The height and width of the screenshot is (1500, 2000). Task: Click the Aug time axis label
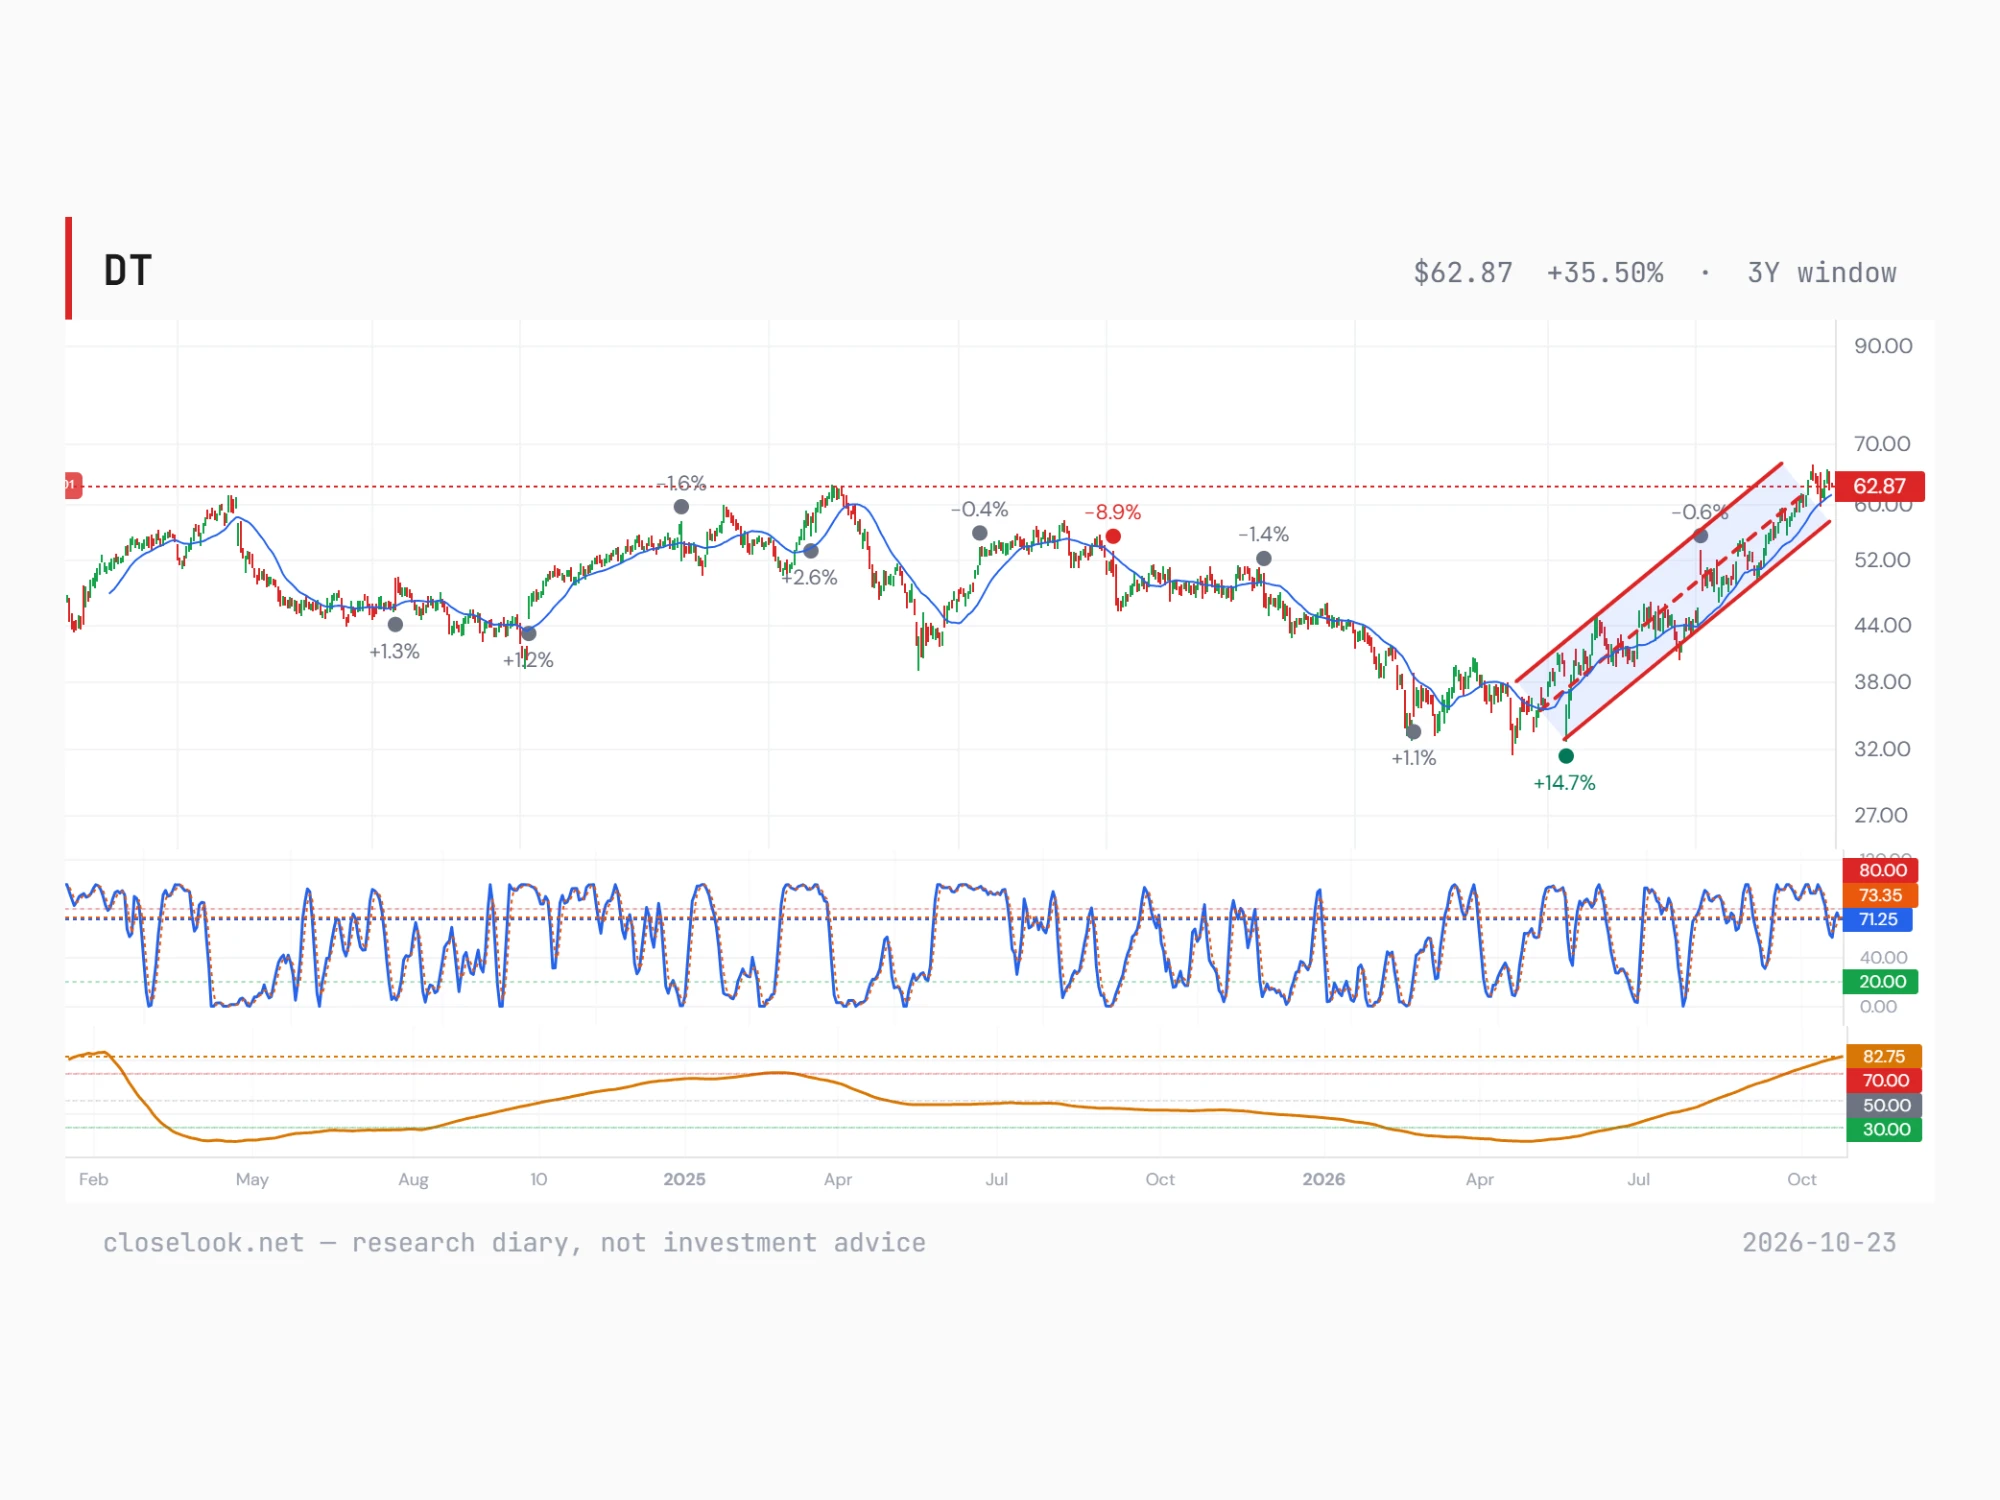tap(413, 1179)
